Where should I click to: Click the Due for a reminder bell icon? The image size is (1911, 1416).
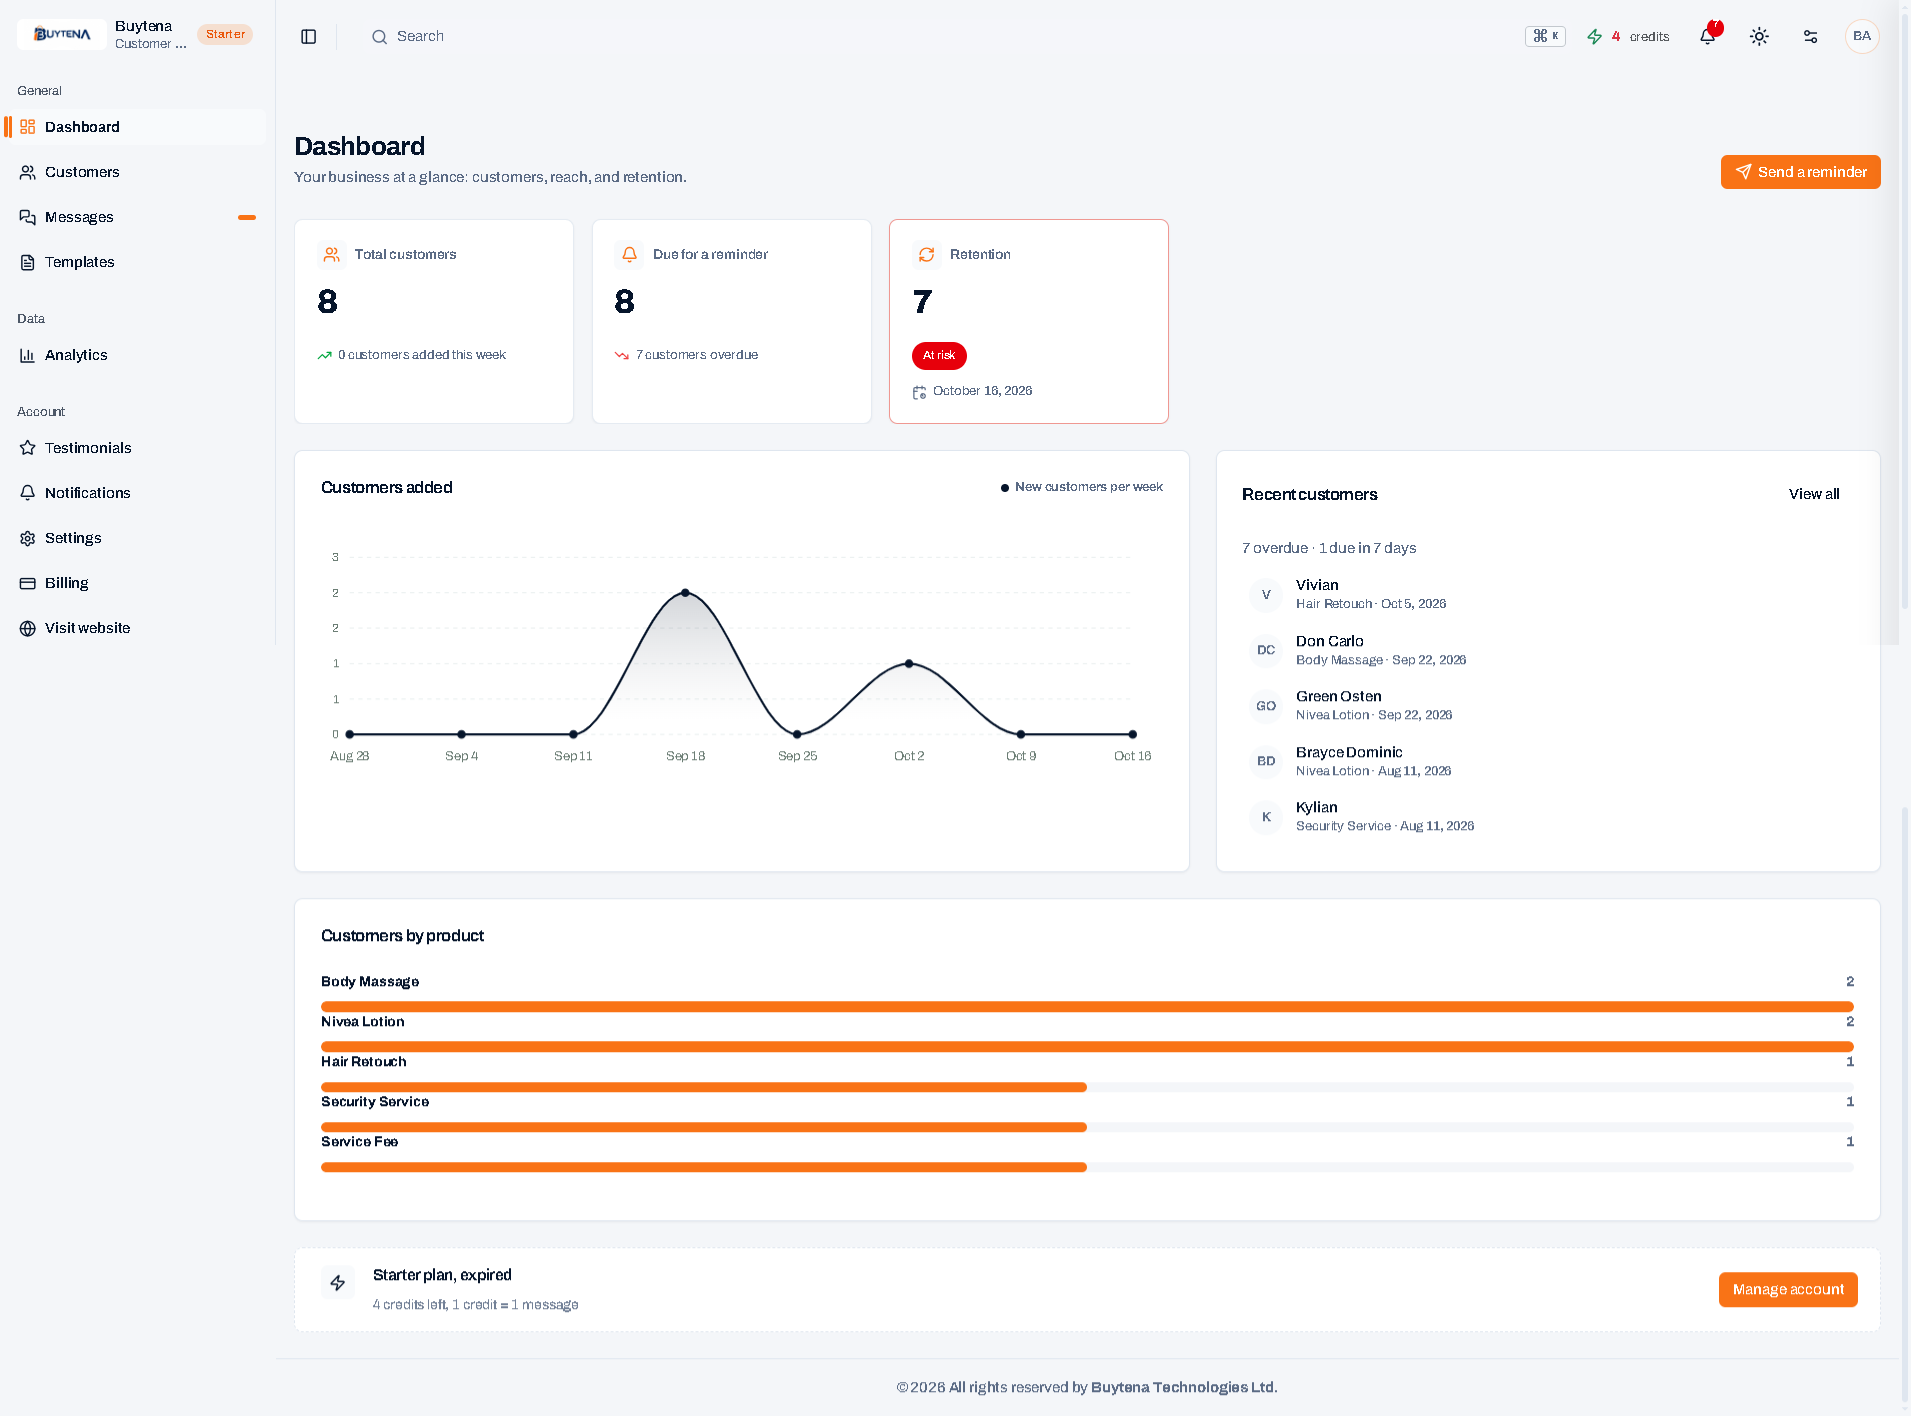[629, 255]
